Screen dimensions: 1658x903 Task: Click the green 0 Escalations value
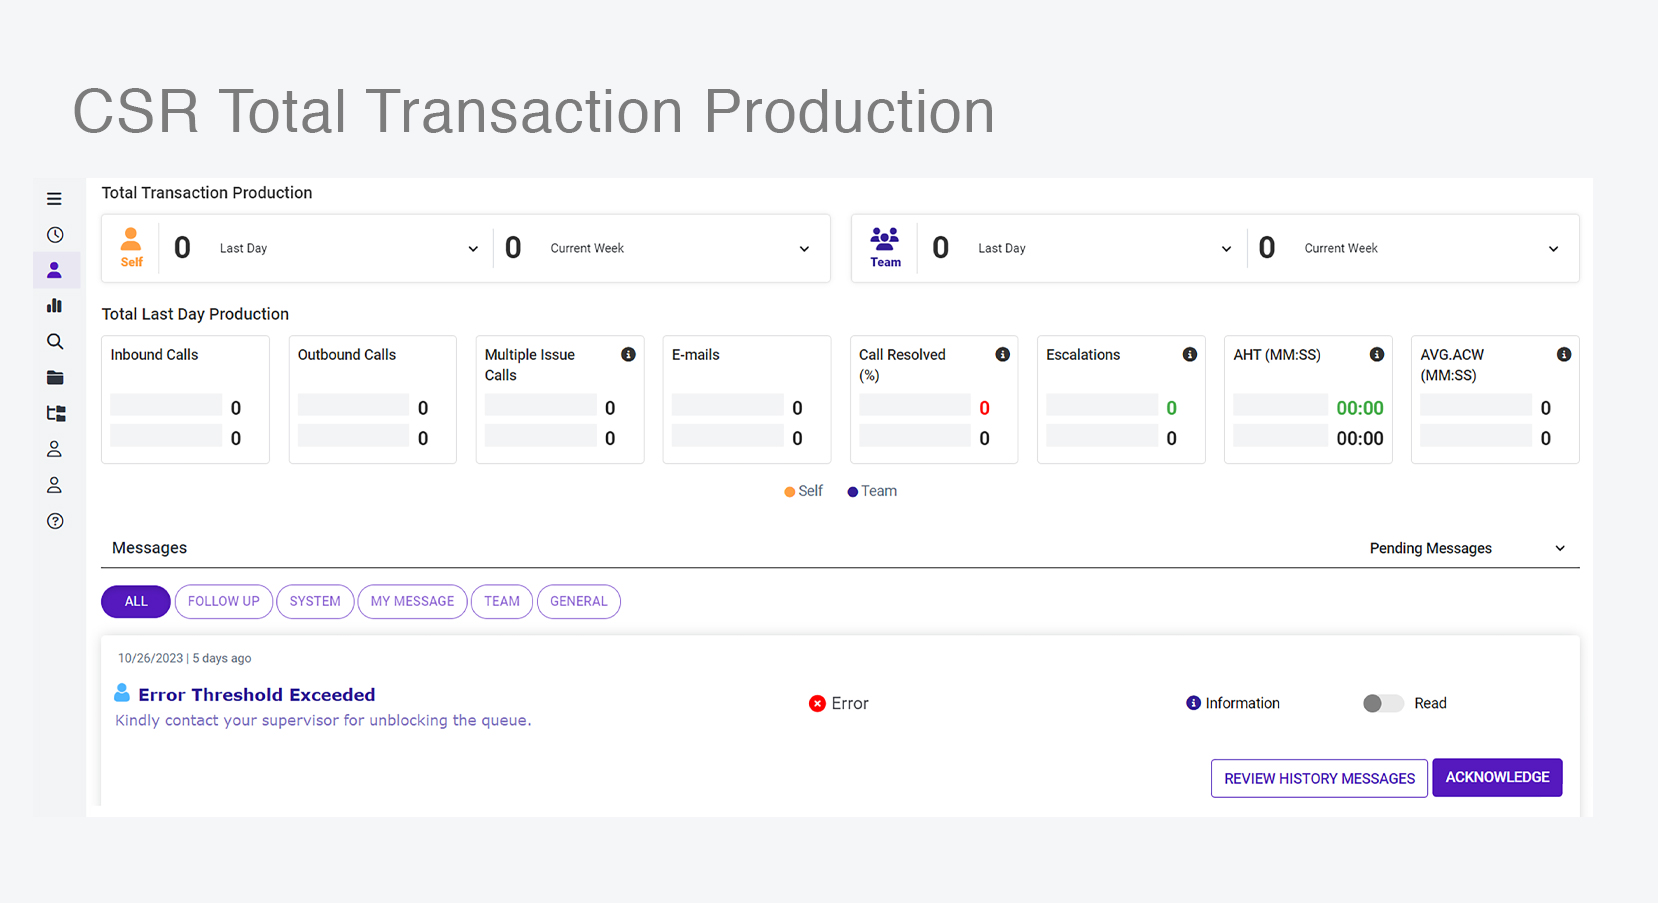(1172, 408)
